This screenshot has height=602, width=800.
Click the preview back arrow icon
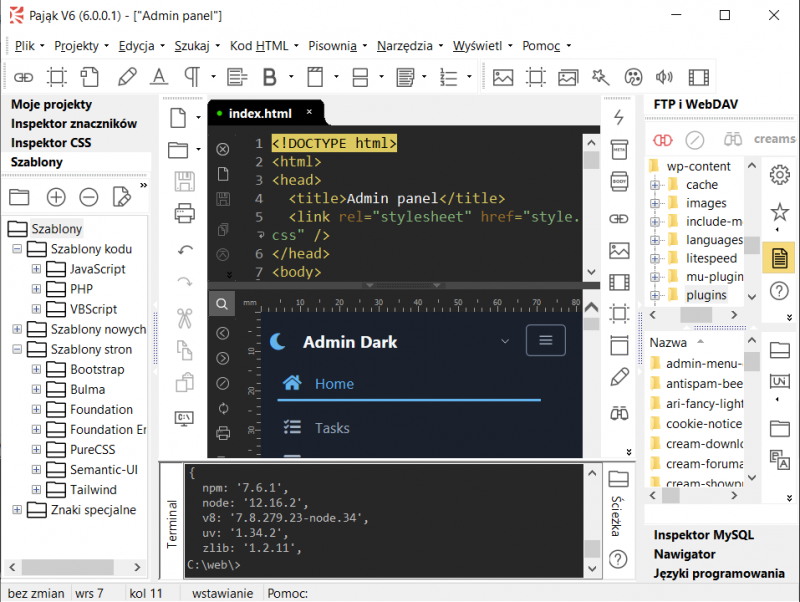coord(222,333)
